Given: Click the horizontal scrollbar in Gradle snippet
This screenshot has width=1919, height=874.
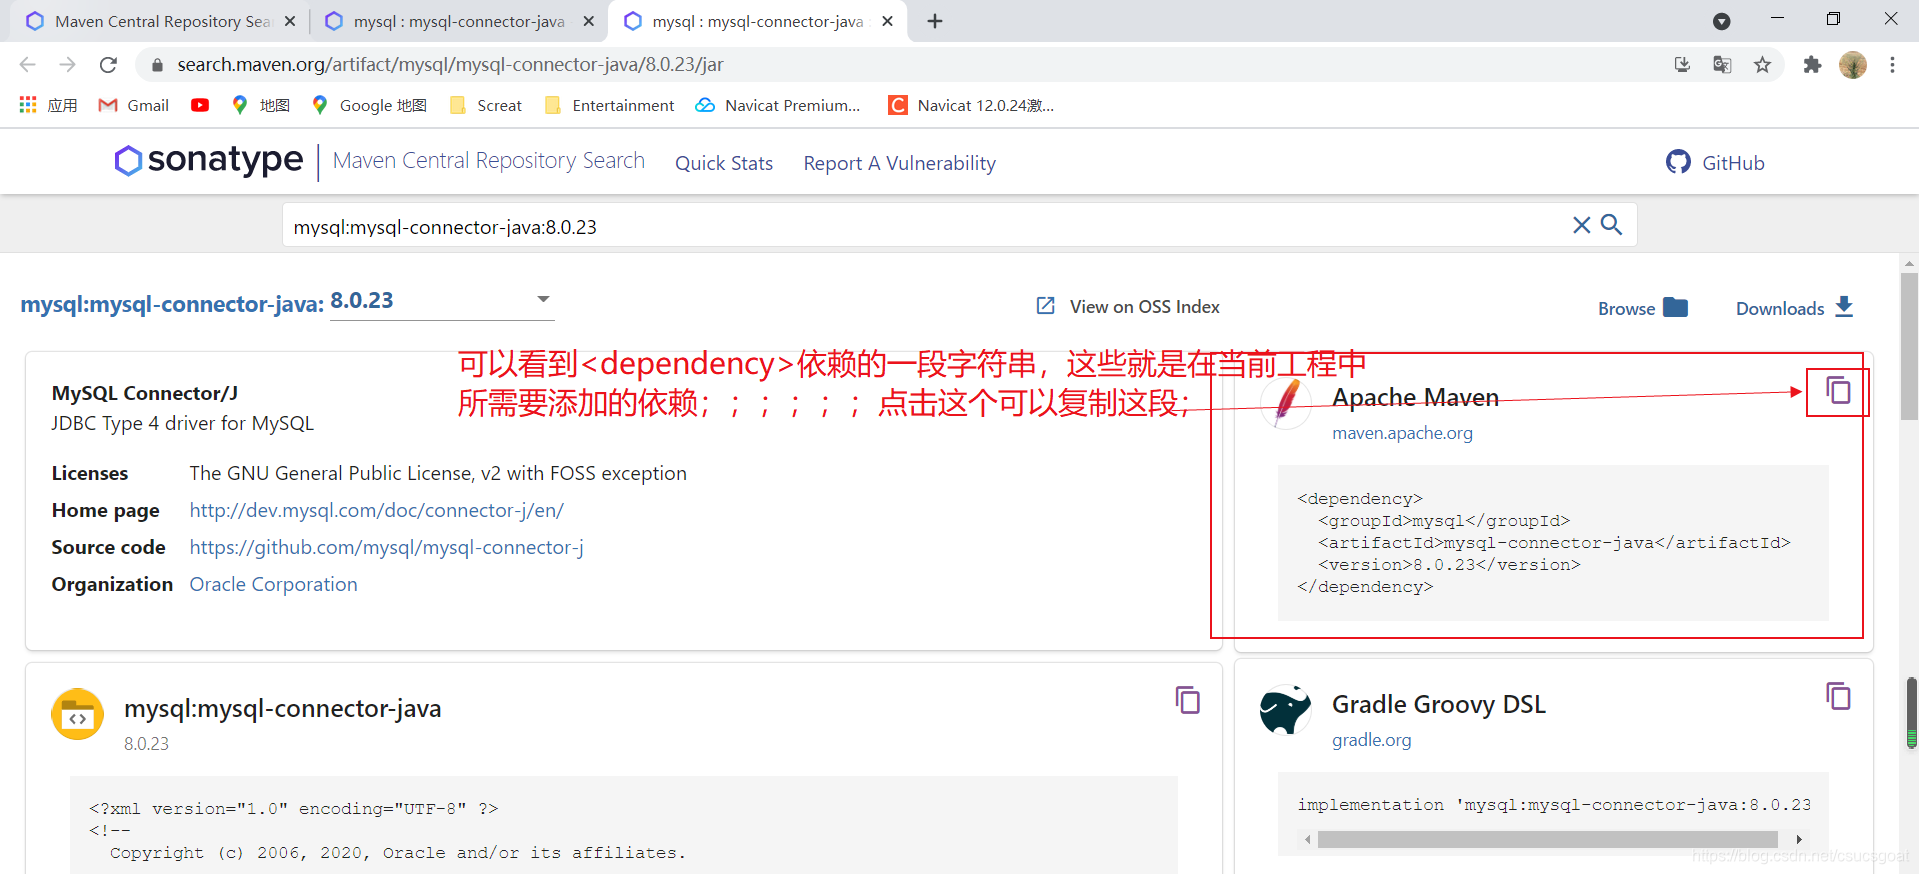Looking at the screenshot, I should tap(1548, 840).
